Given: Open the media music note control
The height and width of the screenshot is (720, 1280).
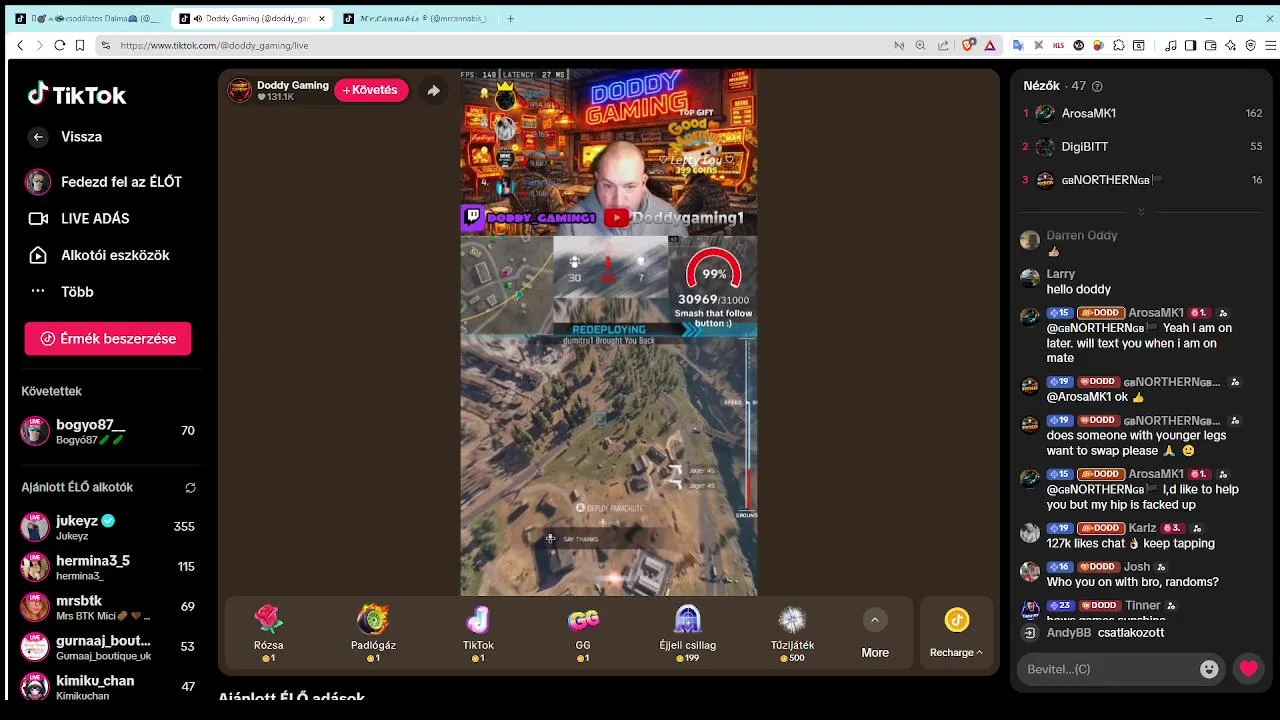Looking at the screenshot, I should 1170,45.
